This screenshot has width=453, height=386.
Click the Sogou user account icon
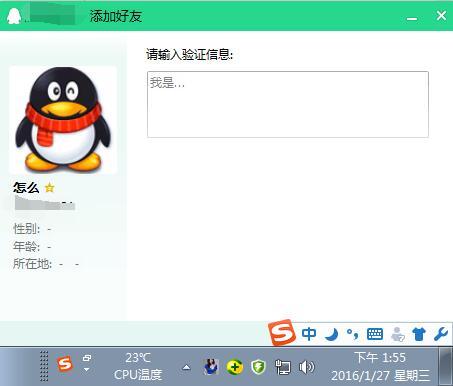tap(397, 334)
